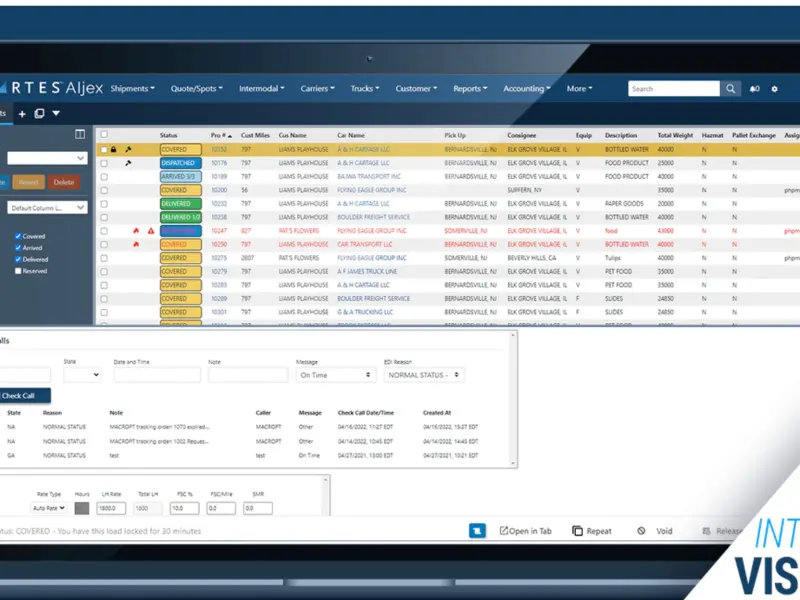Click pin icon on Pro 10176 row
Image resolution: width=800 pixels, height=600 pixels.
[x=128, y=163]
